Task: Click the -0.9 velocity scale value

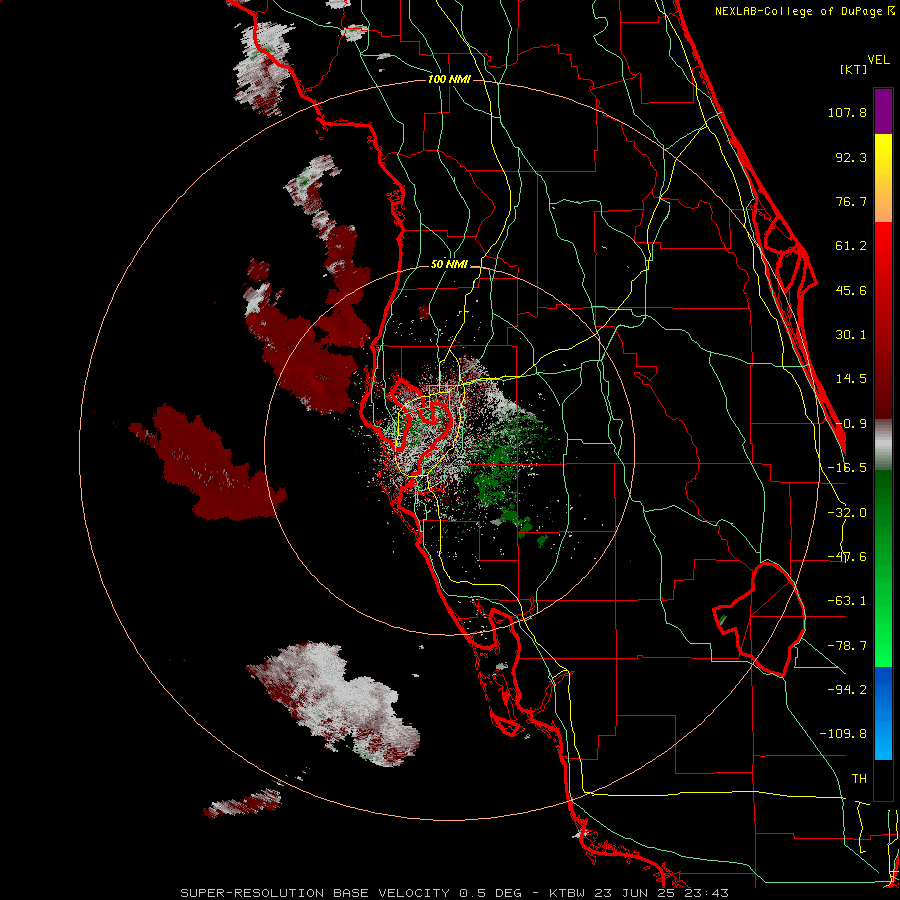Action: coord(851,424)
